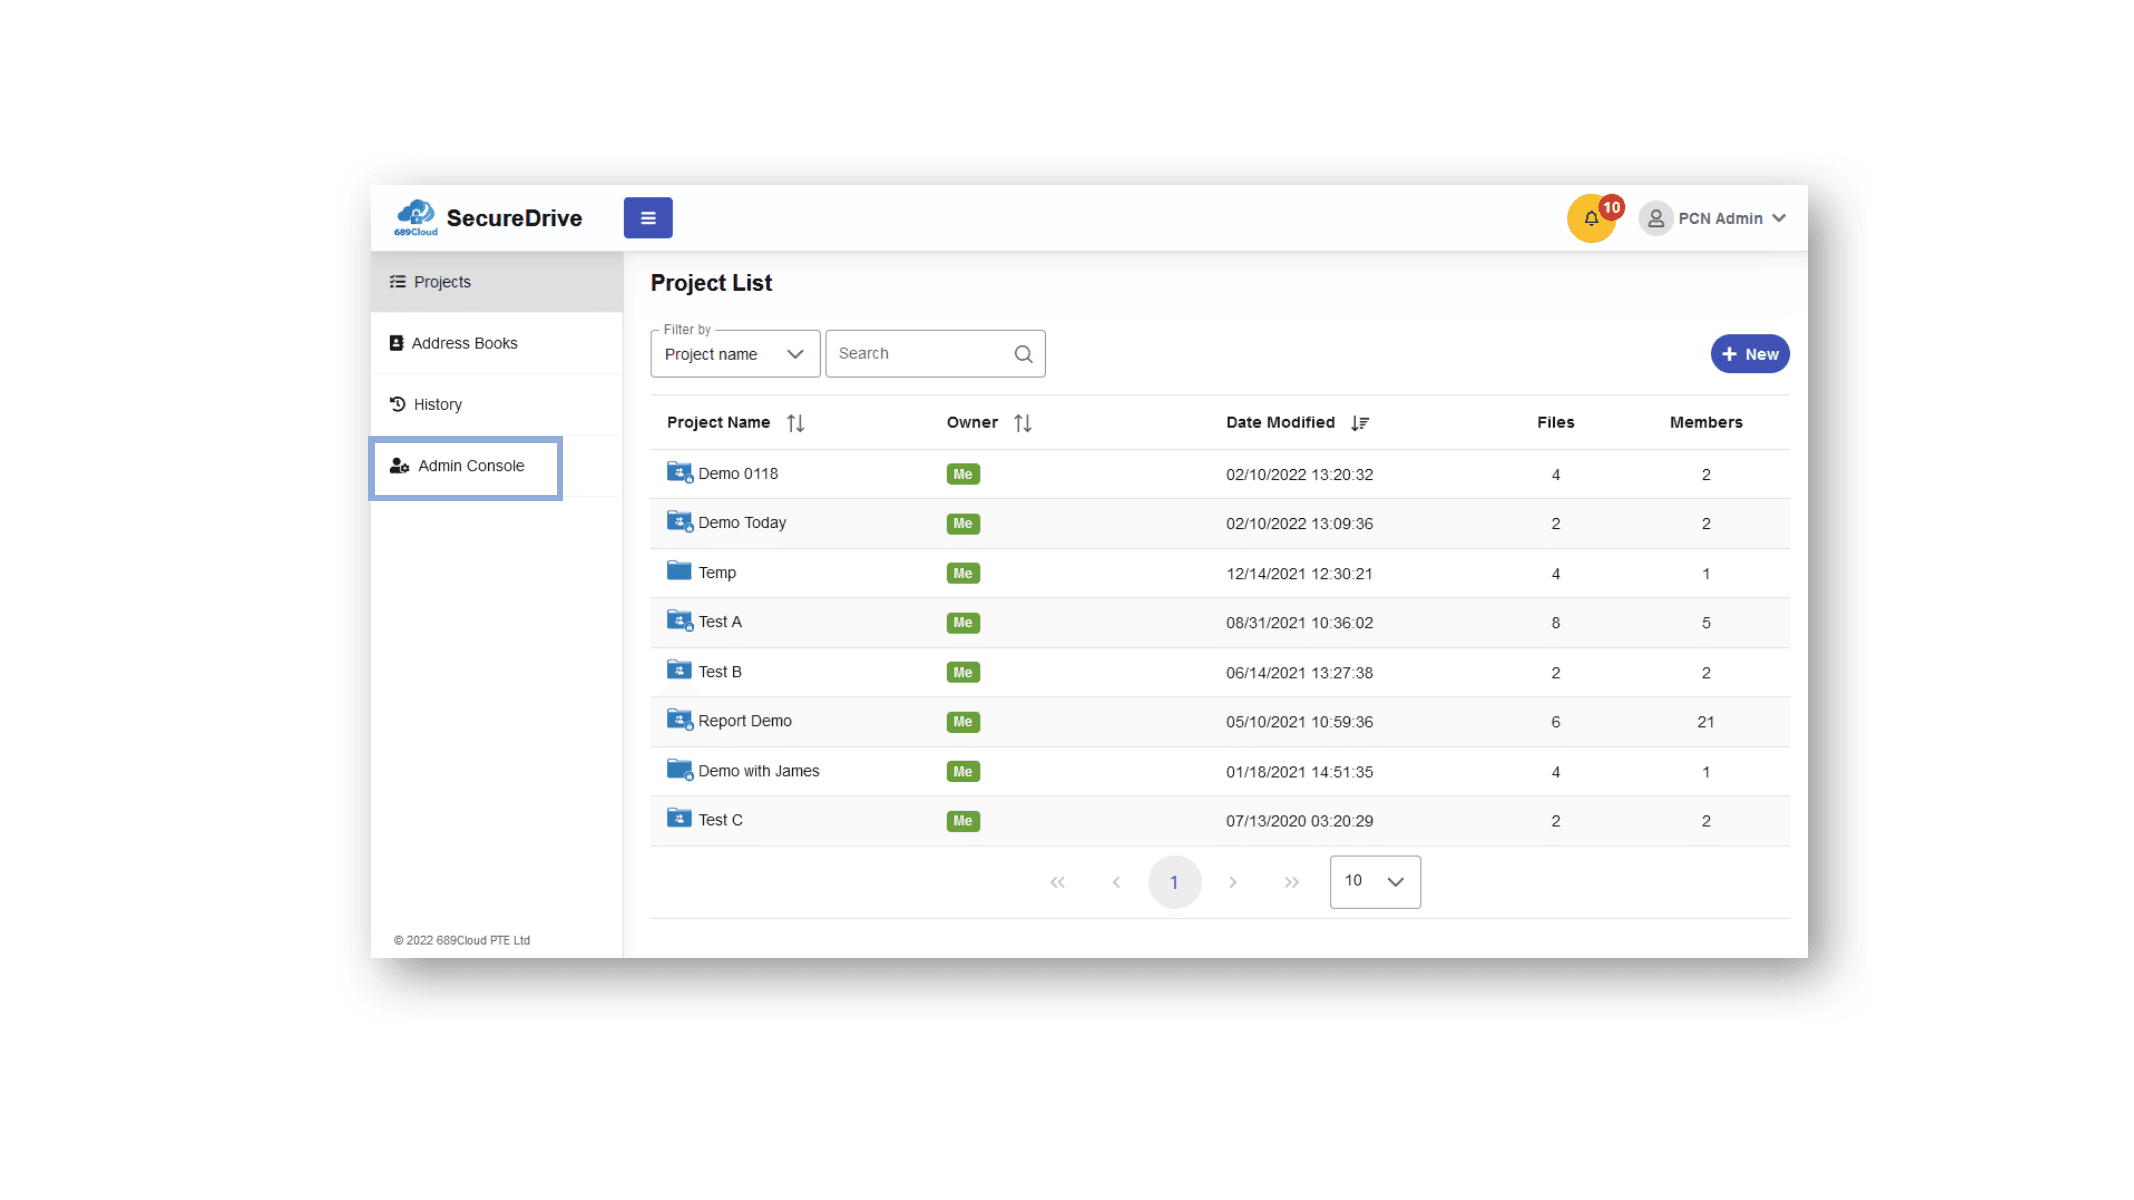
Task: Click the Project List heading
Action: pyautogui.click(x=711, y=283)
